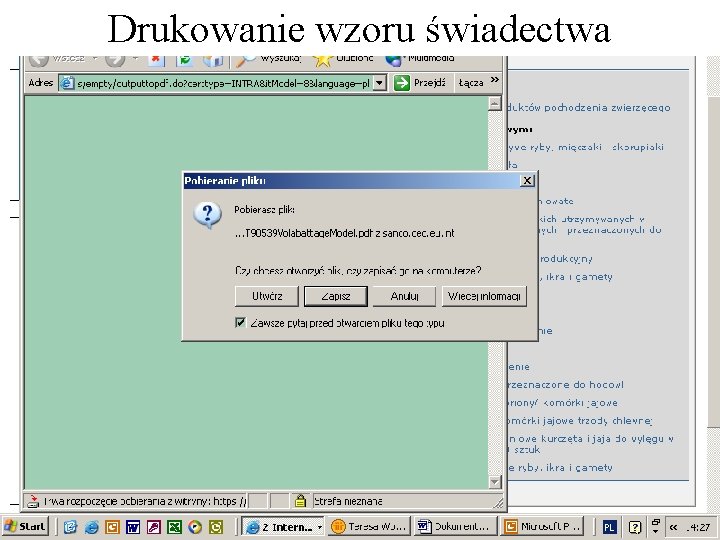Screen dimensions: 720x540
Task: Click the padlock icon in status bar
Action: 300,501
